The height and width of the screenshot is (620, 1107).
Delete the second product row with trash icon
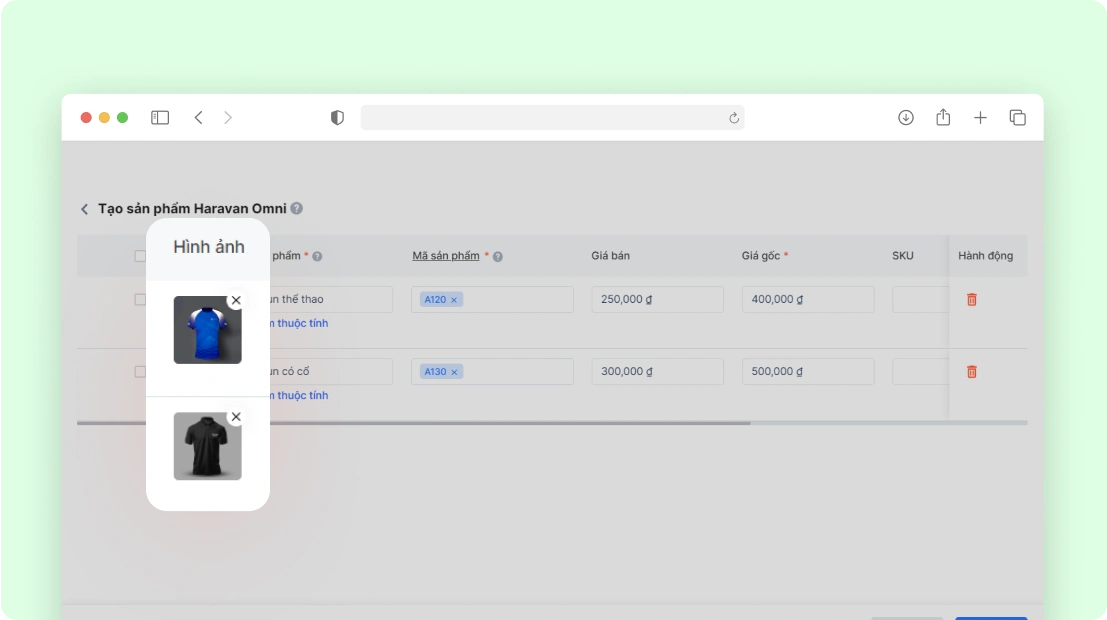971,372
